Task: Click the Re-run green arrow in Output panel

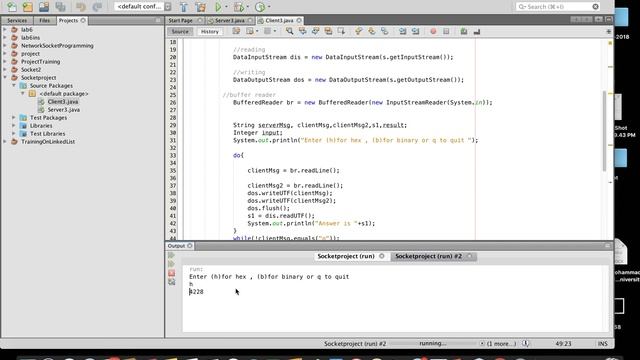Action: tap(171, 255)
